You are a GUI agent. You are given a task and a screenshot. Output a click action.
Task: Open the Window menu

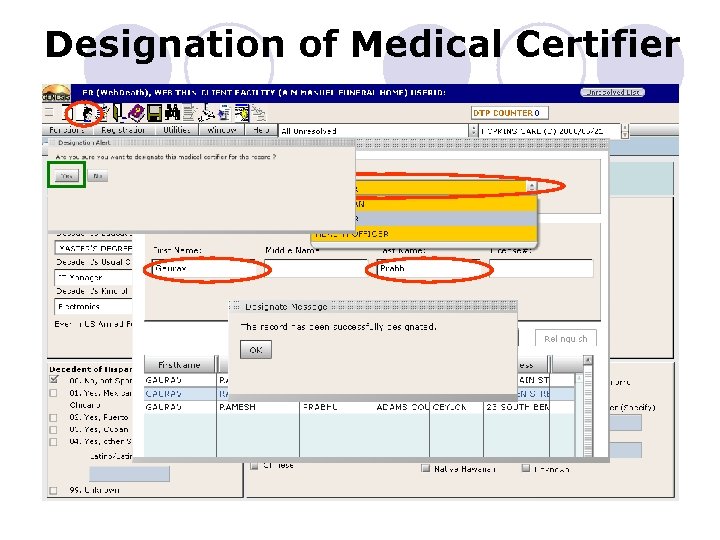tap(221, 130)
